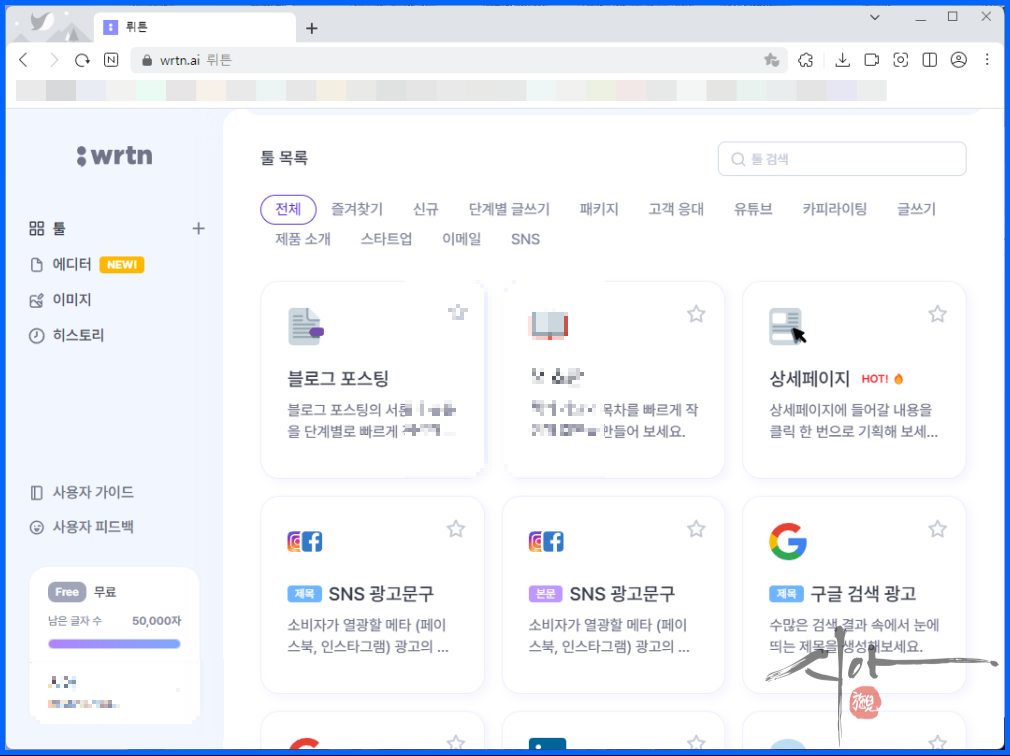Screen dimensions: 1010x756
Task: Select the 유튜브 tab
Action: click(753, 209)
